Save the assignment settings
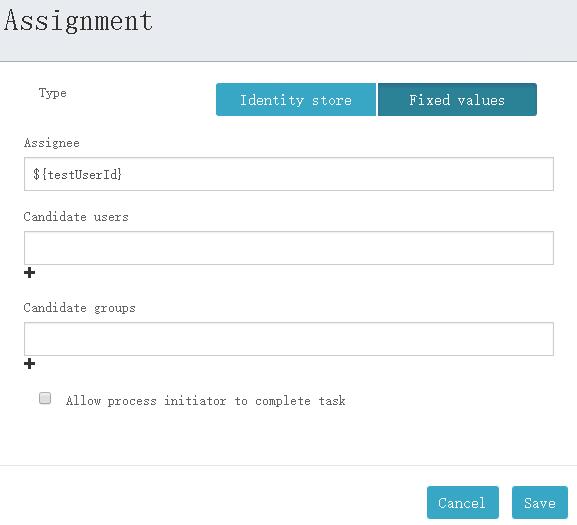This screenshot has height=525, width=577. point(540,503)
